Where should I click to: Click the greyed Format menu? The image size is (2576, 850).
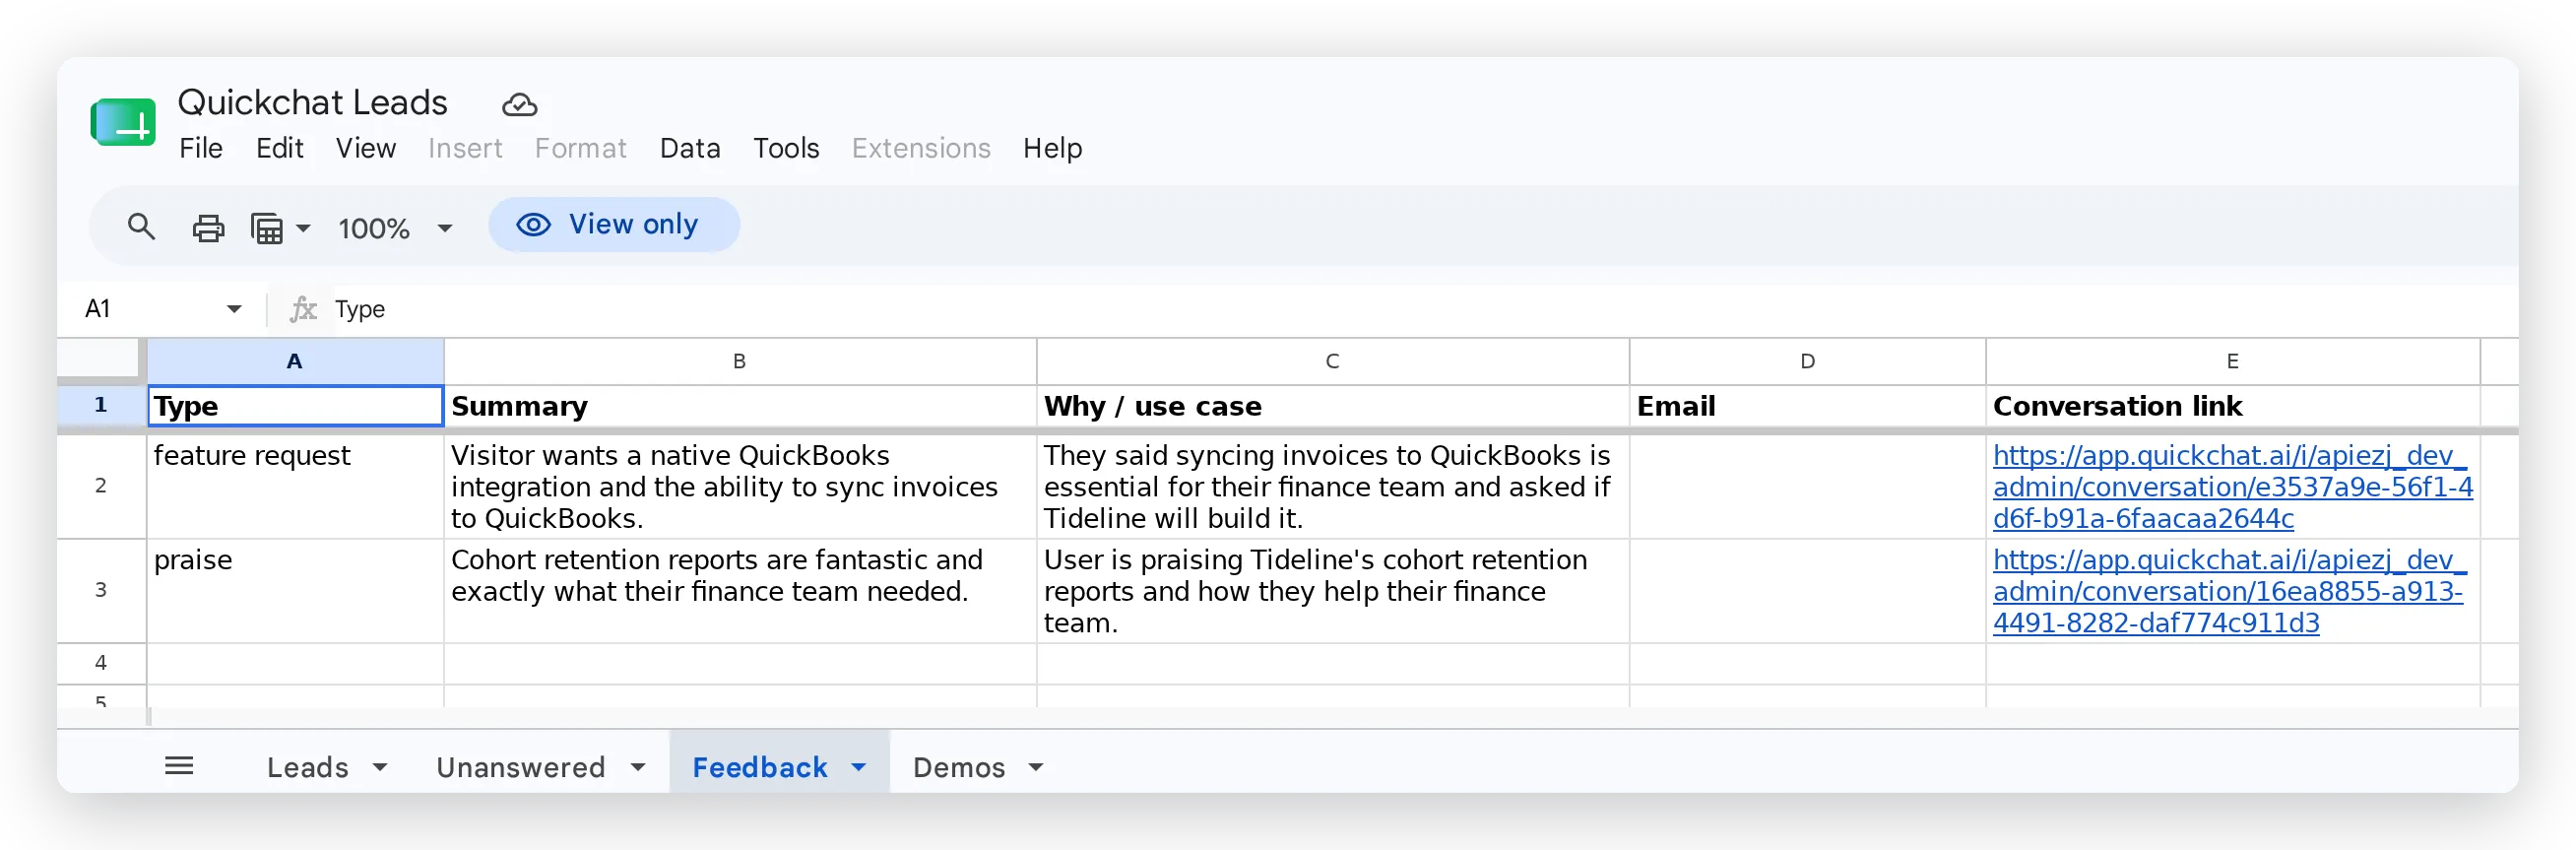coord(580,148)
